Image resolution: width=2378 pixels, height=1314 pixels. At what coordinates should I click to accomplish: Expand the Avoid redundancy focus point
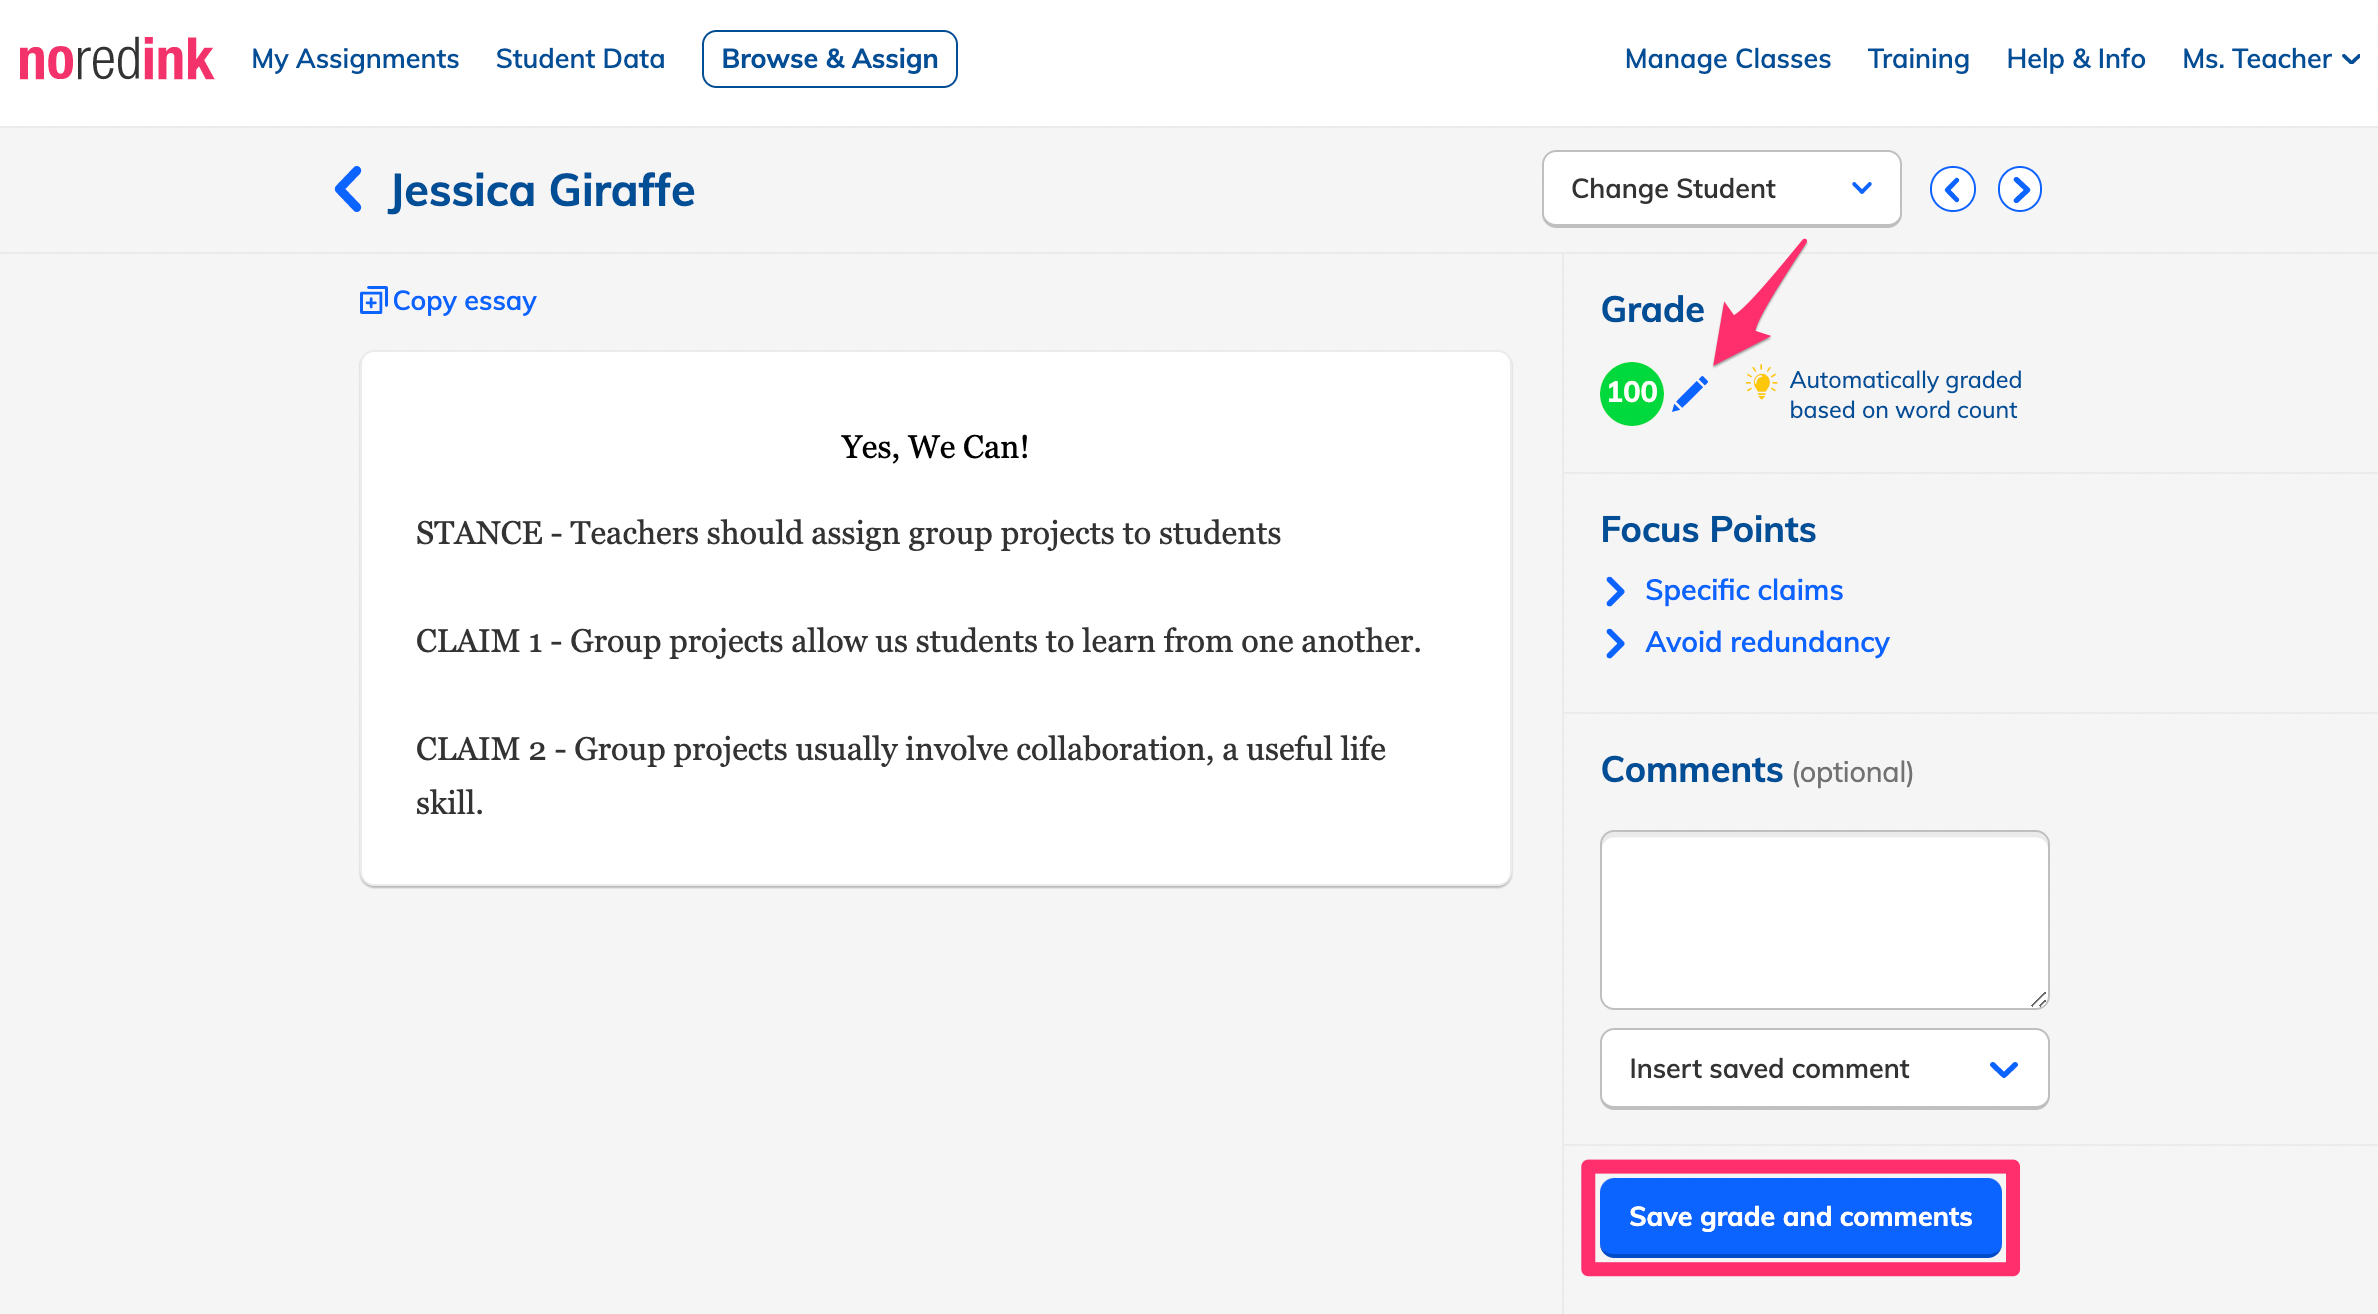(1746, 642)
